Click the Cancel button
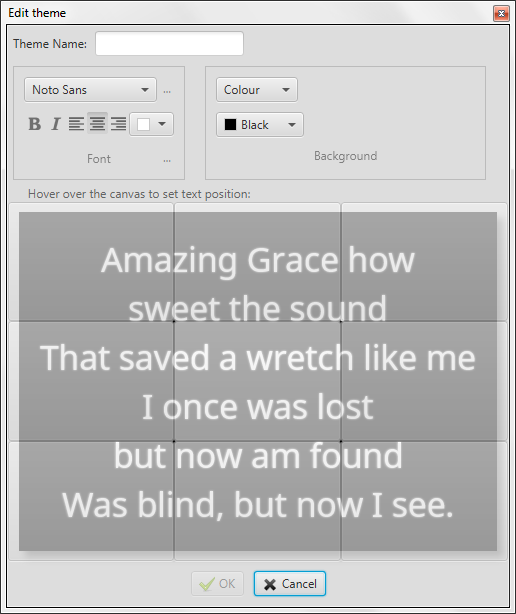 290,584
